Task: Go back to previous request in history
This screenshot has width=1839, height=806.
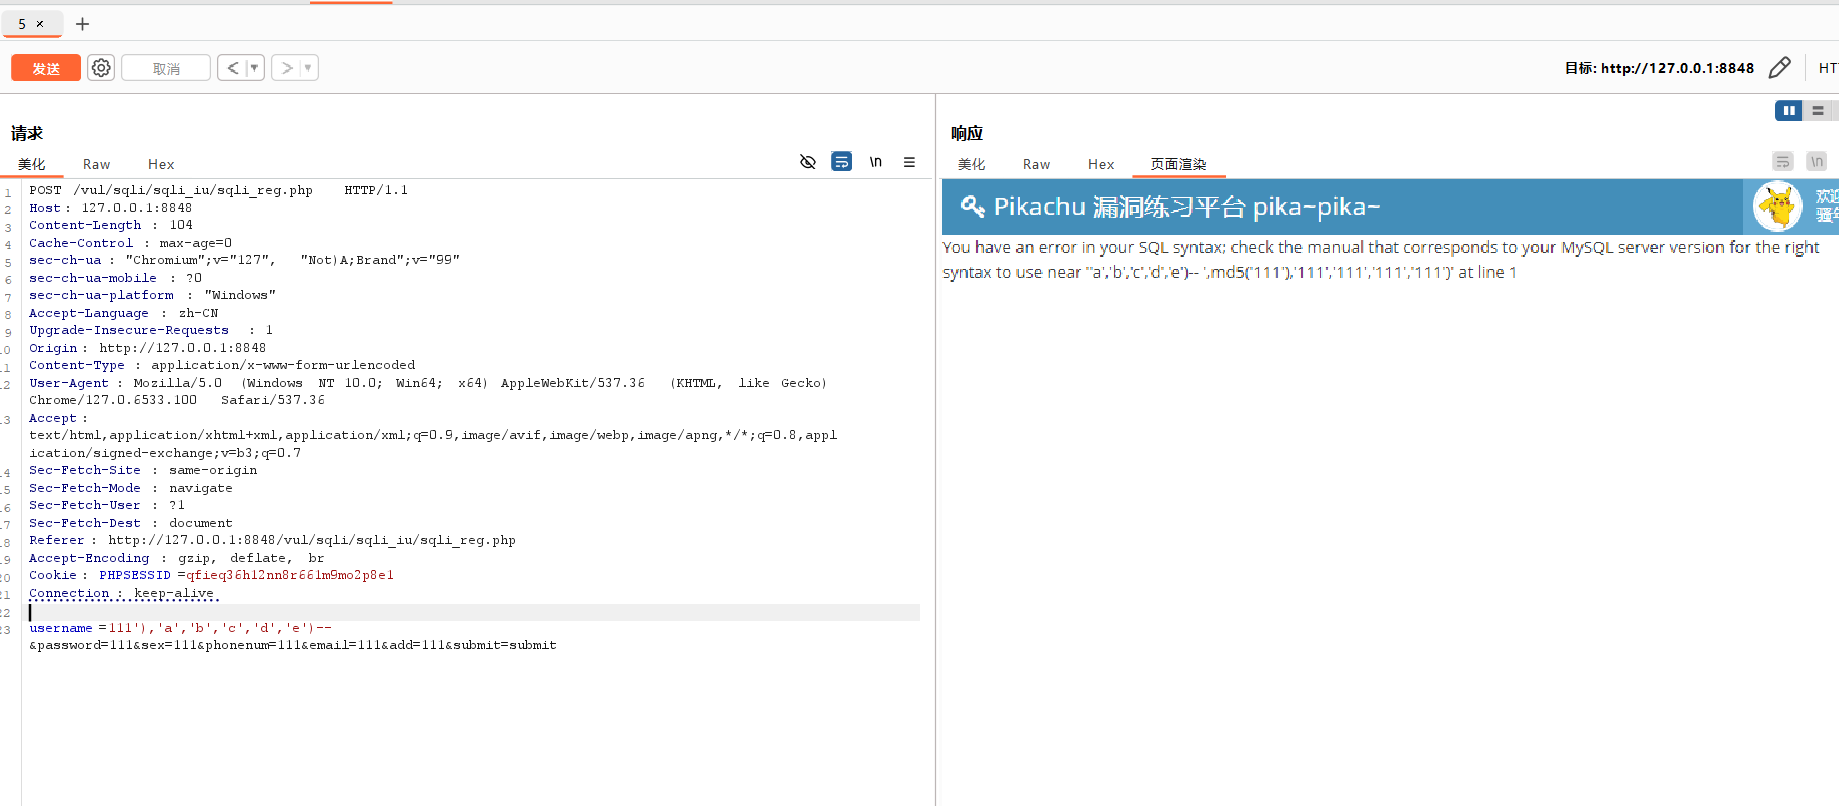Action: (x=233, y=68)
